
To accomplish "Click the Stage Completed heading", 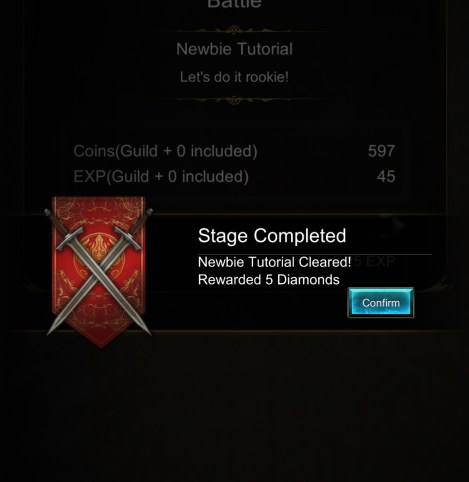I will (x=272, y=236).
